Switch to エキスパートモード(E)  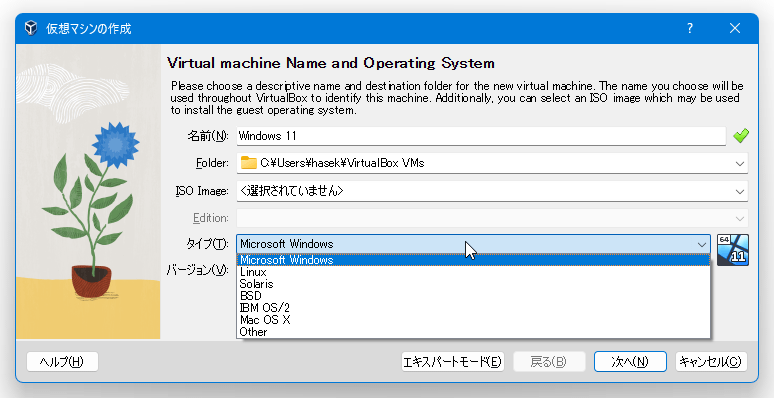(452, 362)
